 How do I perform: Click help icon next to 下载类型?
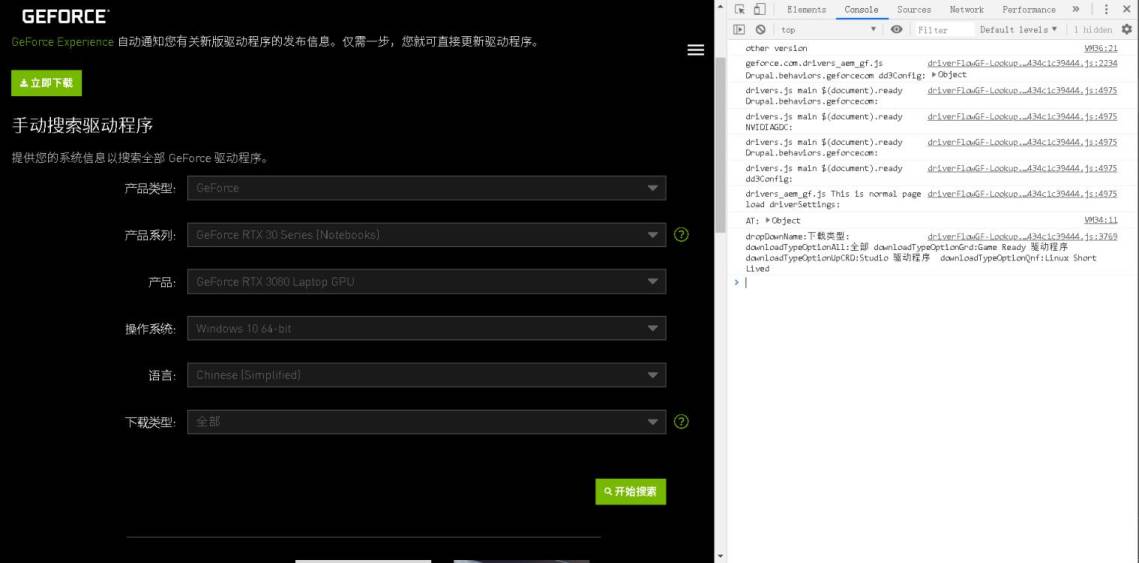point(681,421)
